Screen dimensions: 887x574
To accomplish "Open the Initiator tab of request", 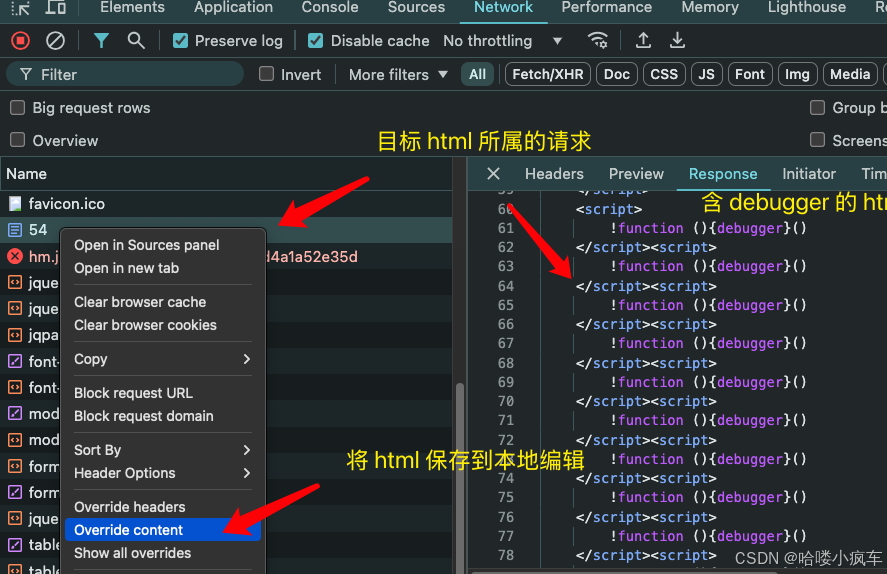I will point(808,174).
